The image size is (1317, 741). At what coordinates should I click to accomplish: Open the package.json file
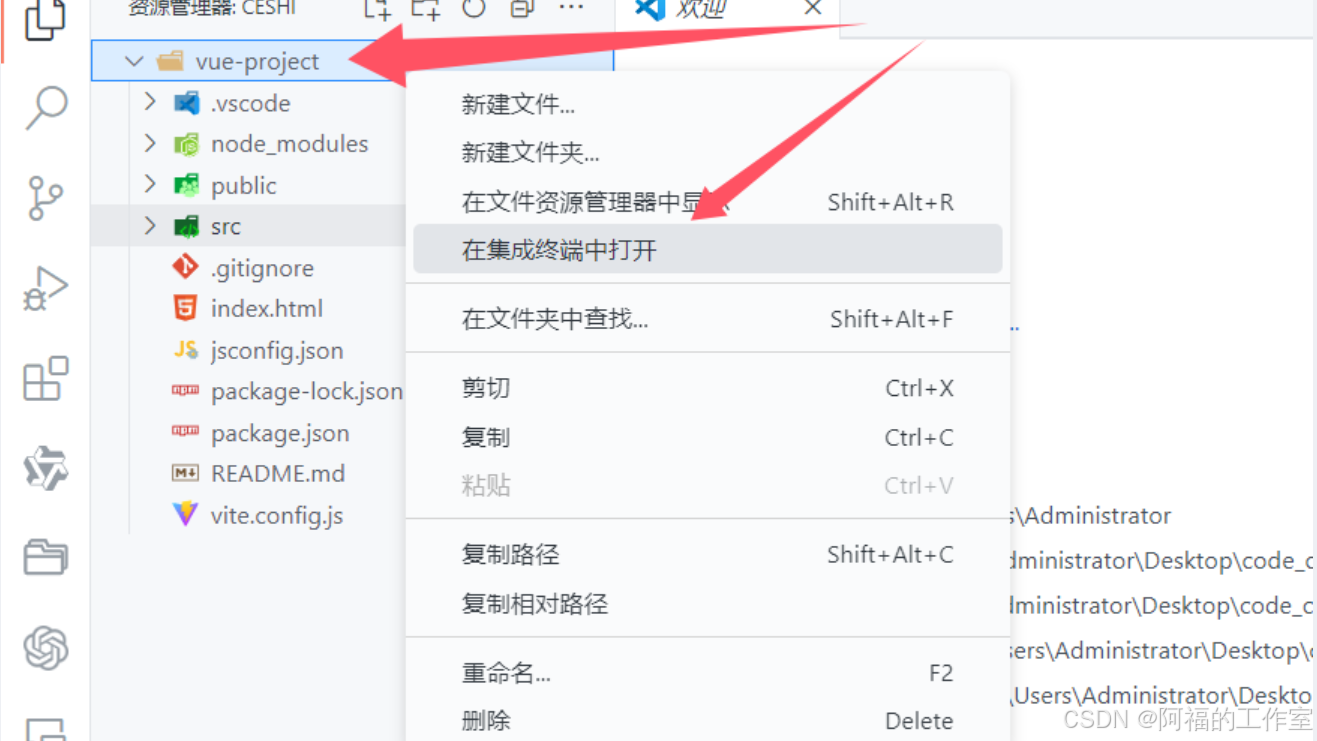(x=280, y=433)
